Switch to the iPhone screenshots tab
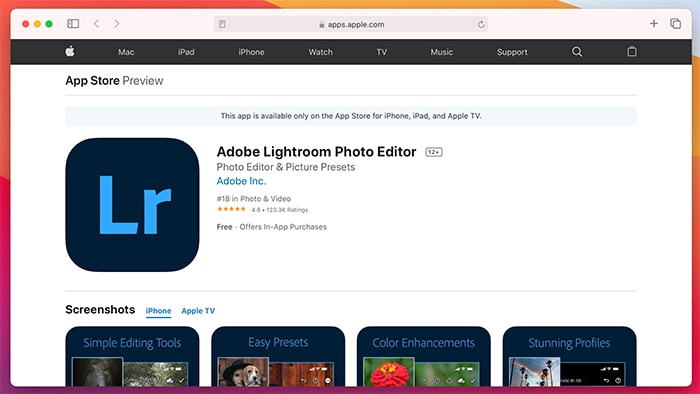 (x=158, y=311)
